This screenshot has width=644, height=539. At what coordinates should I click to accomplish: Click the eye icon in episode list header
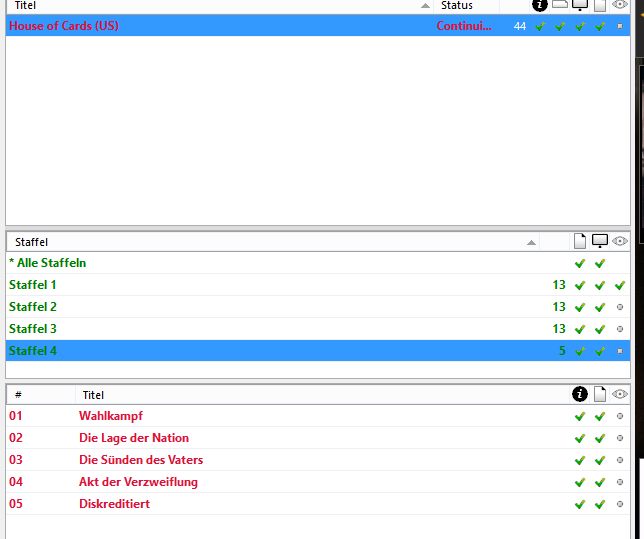620,394
